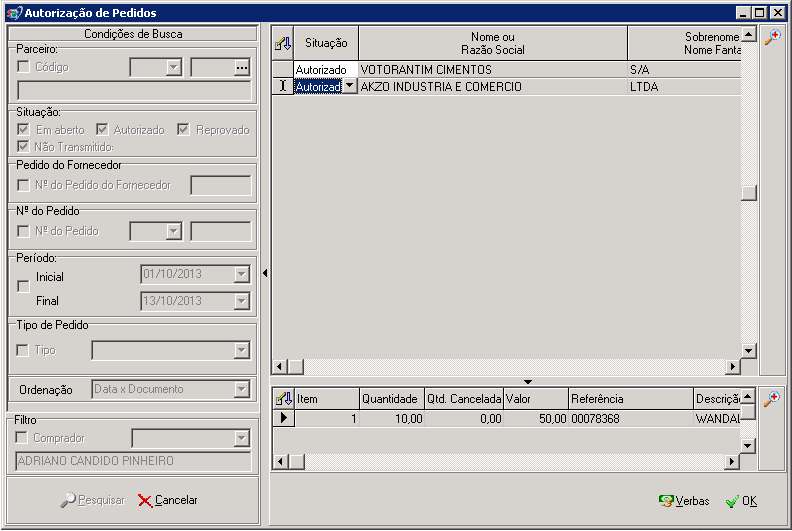Click the Item column header
This screenshot has width=792, height=531.
327,399
